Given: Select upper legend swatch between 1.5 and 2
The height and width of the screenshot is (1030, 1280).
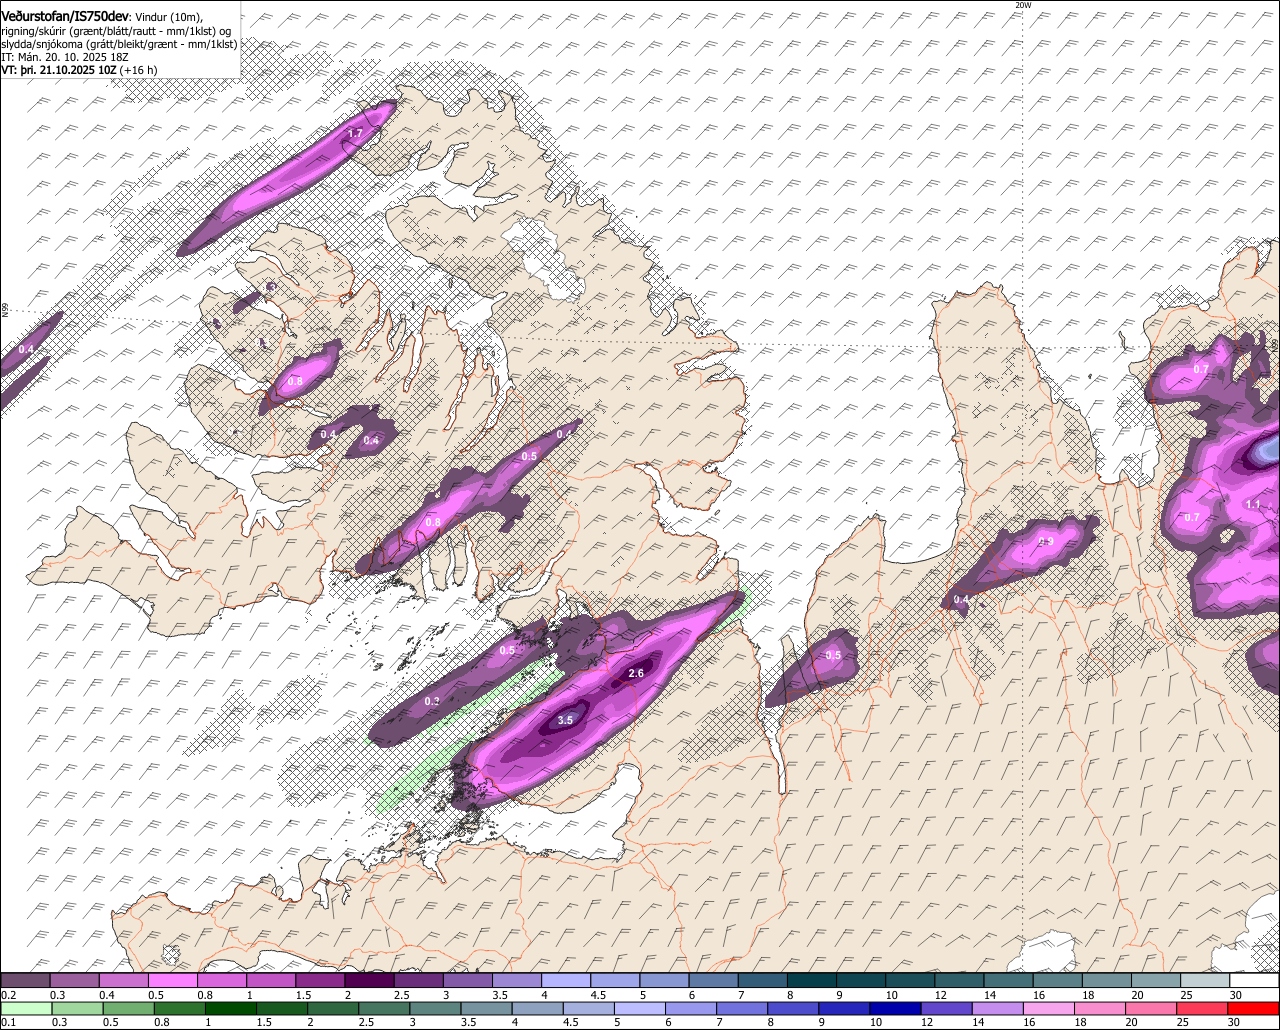Looking at the screenshot, I should [x=320, y=981].
